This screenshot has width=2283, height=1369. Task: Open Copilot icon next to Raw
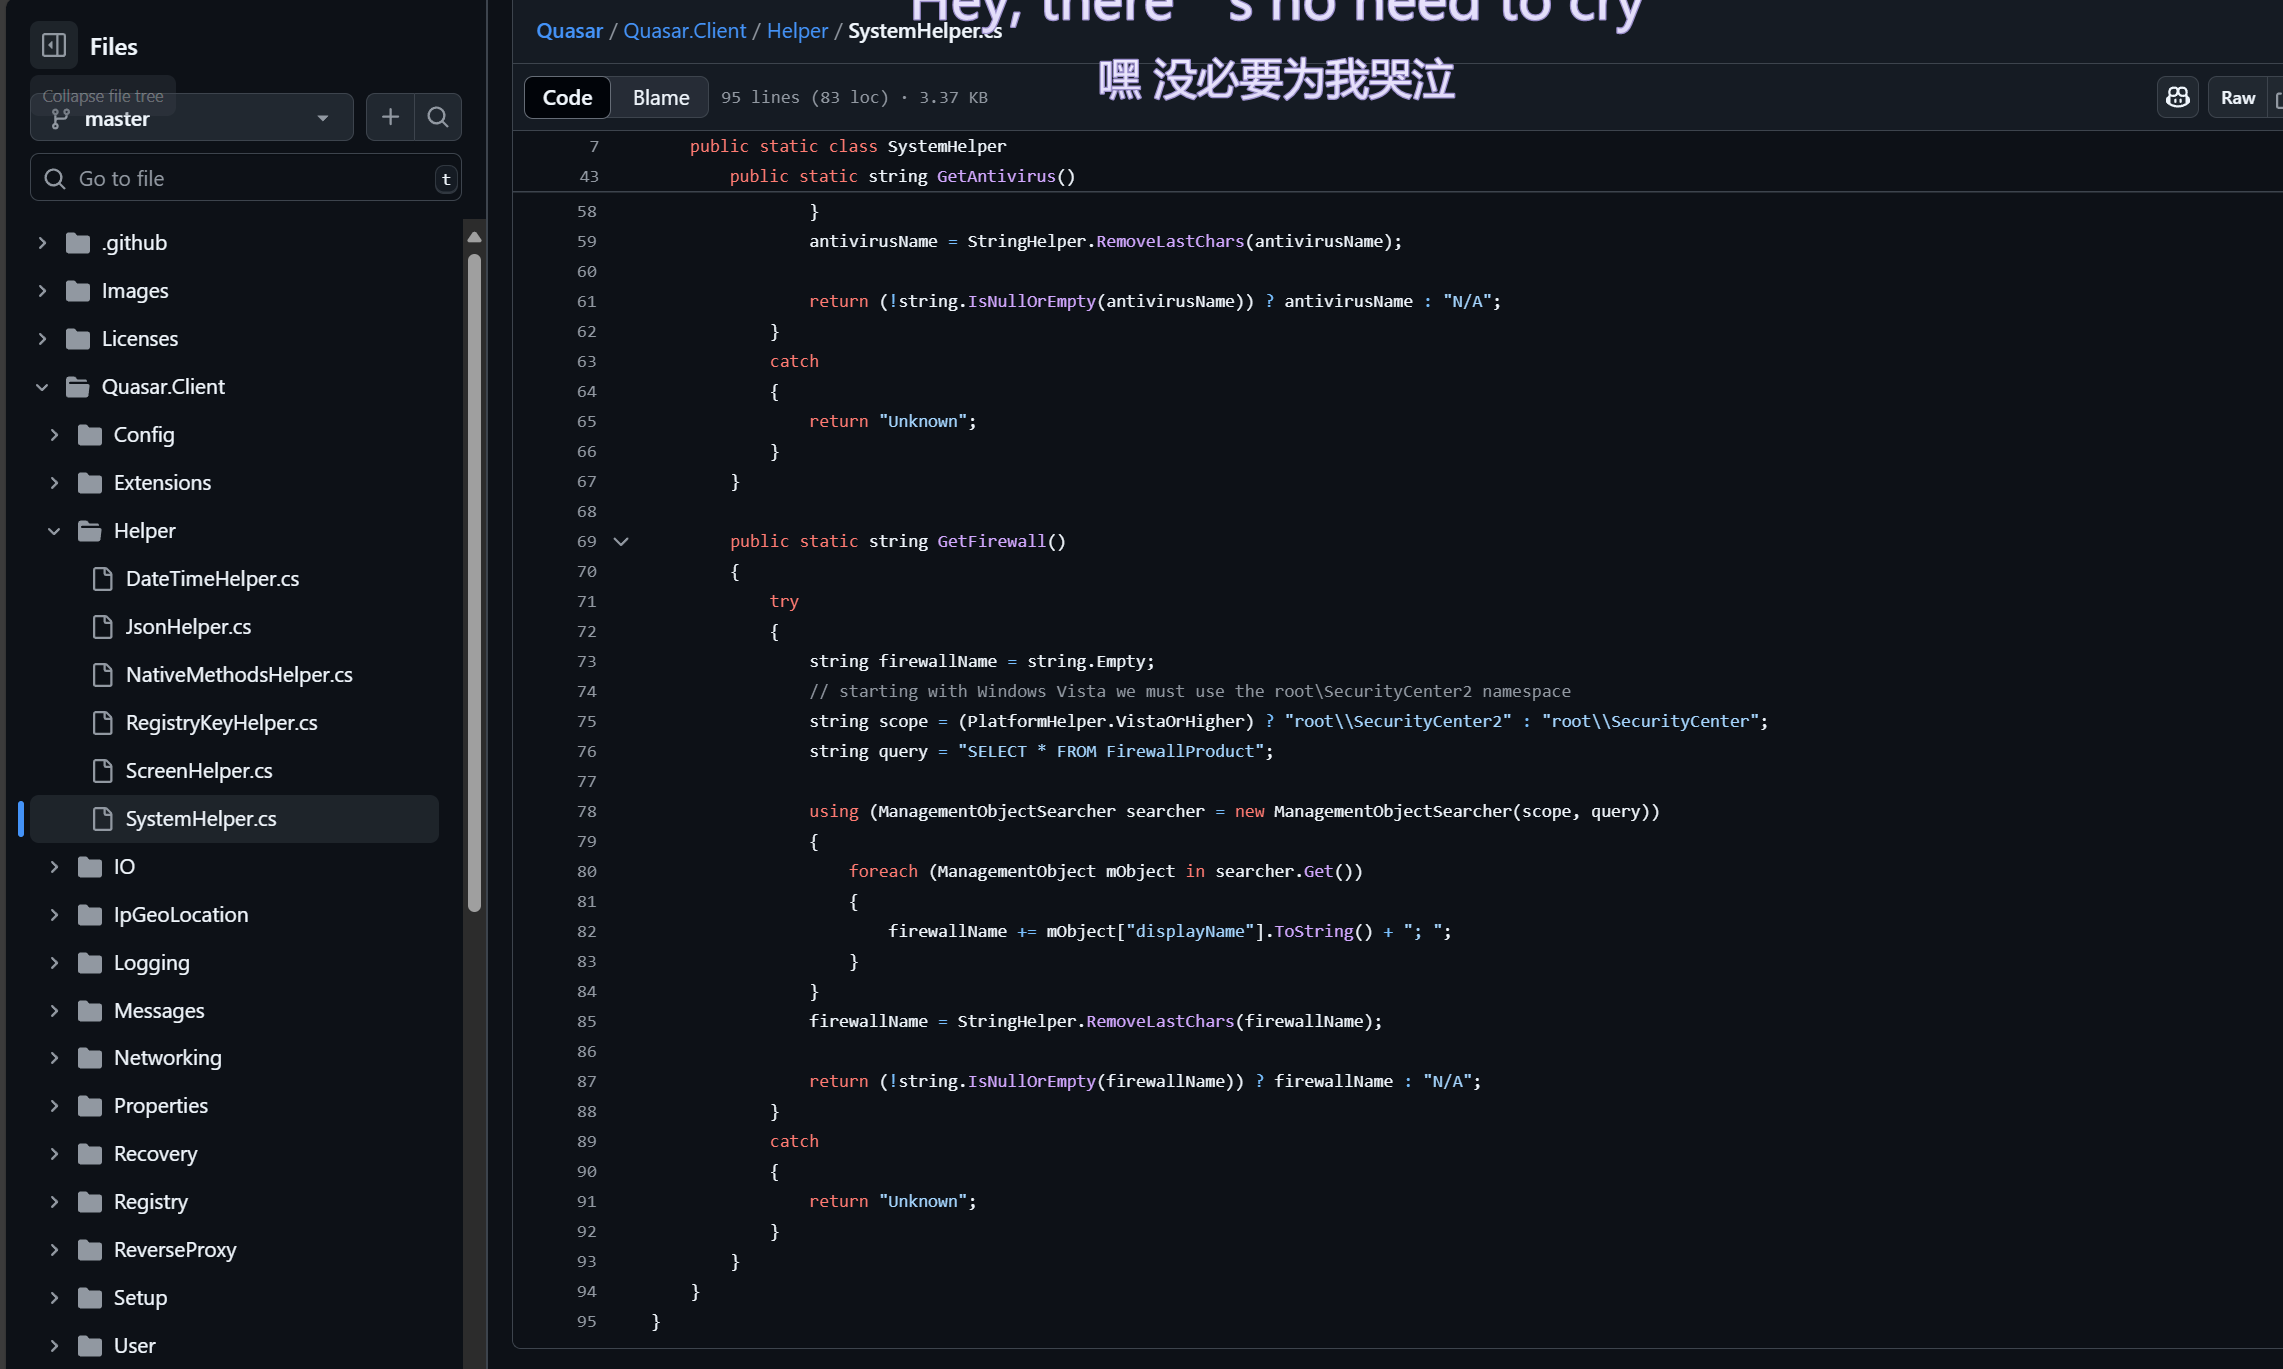[2177, 97]
